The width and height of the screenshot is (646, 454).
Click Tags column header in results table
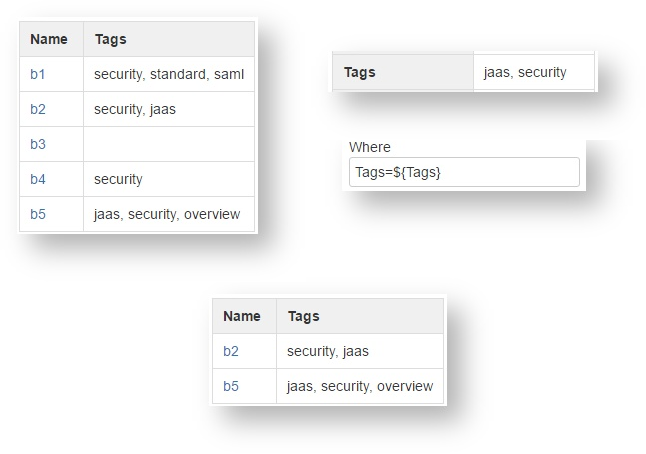303,316
